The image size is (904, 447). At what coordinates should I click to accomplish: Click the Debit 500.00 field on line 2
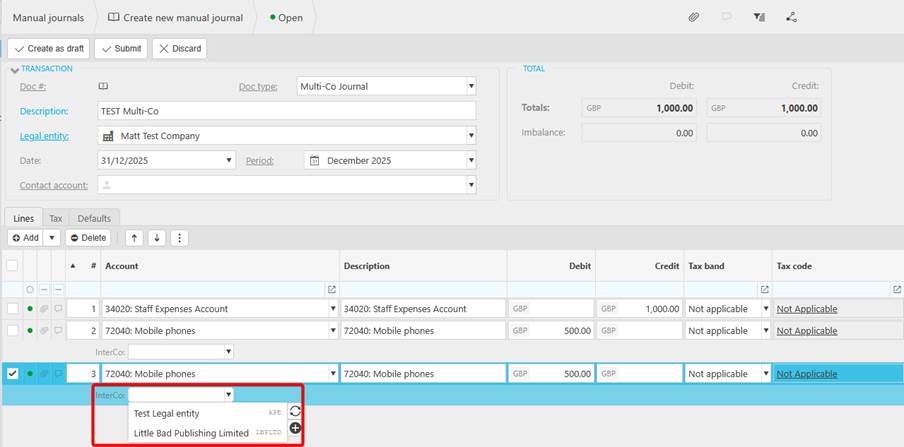click(551, 330)
